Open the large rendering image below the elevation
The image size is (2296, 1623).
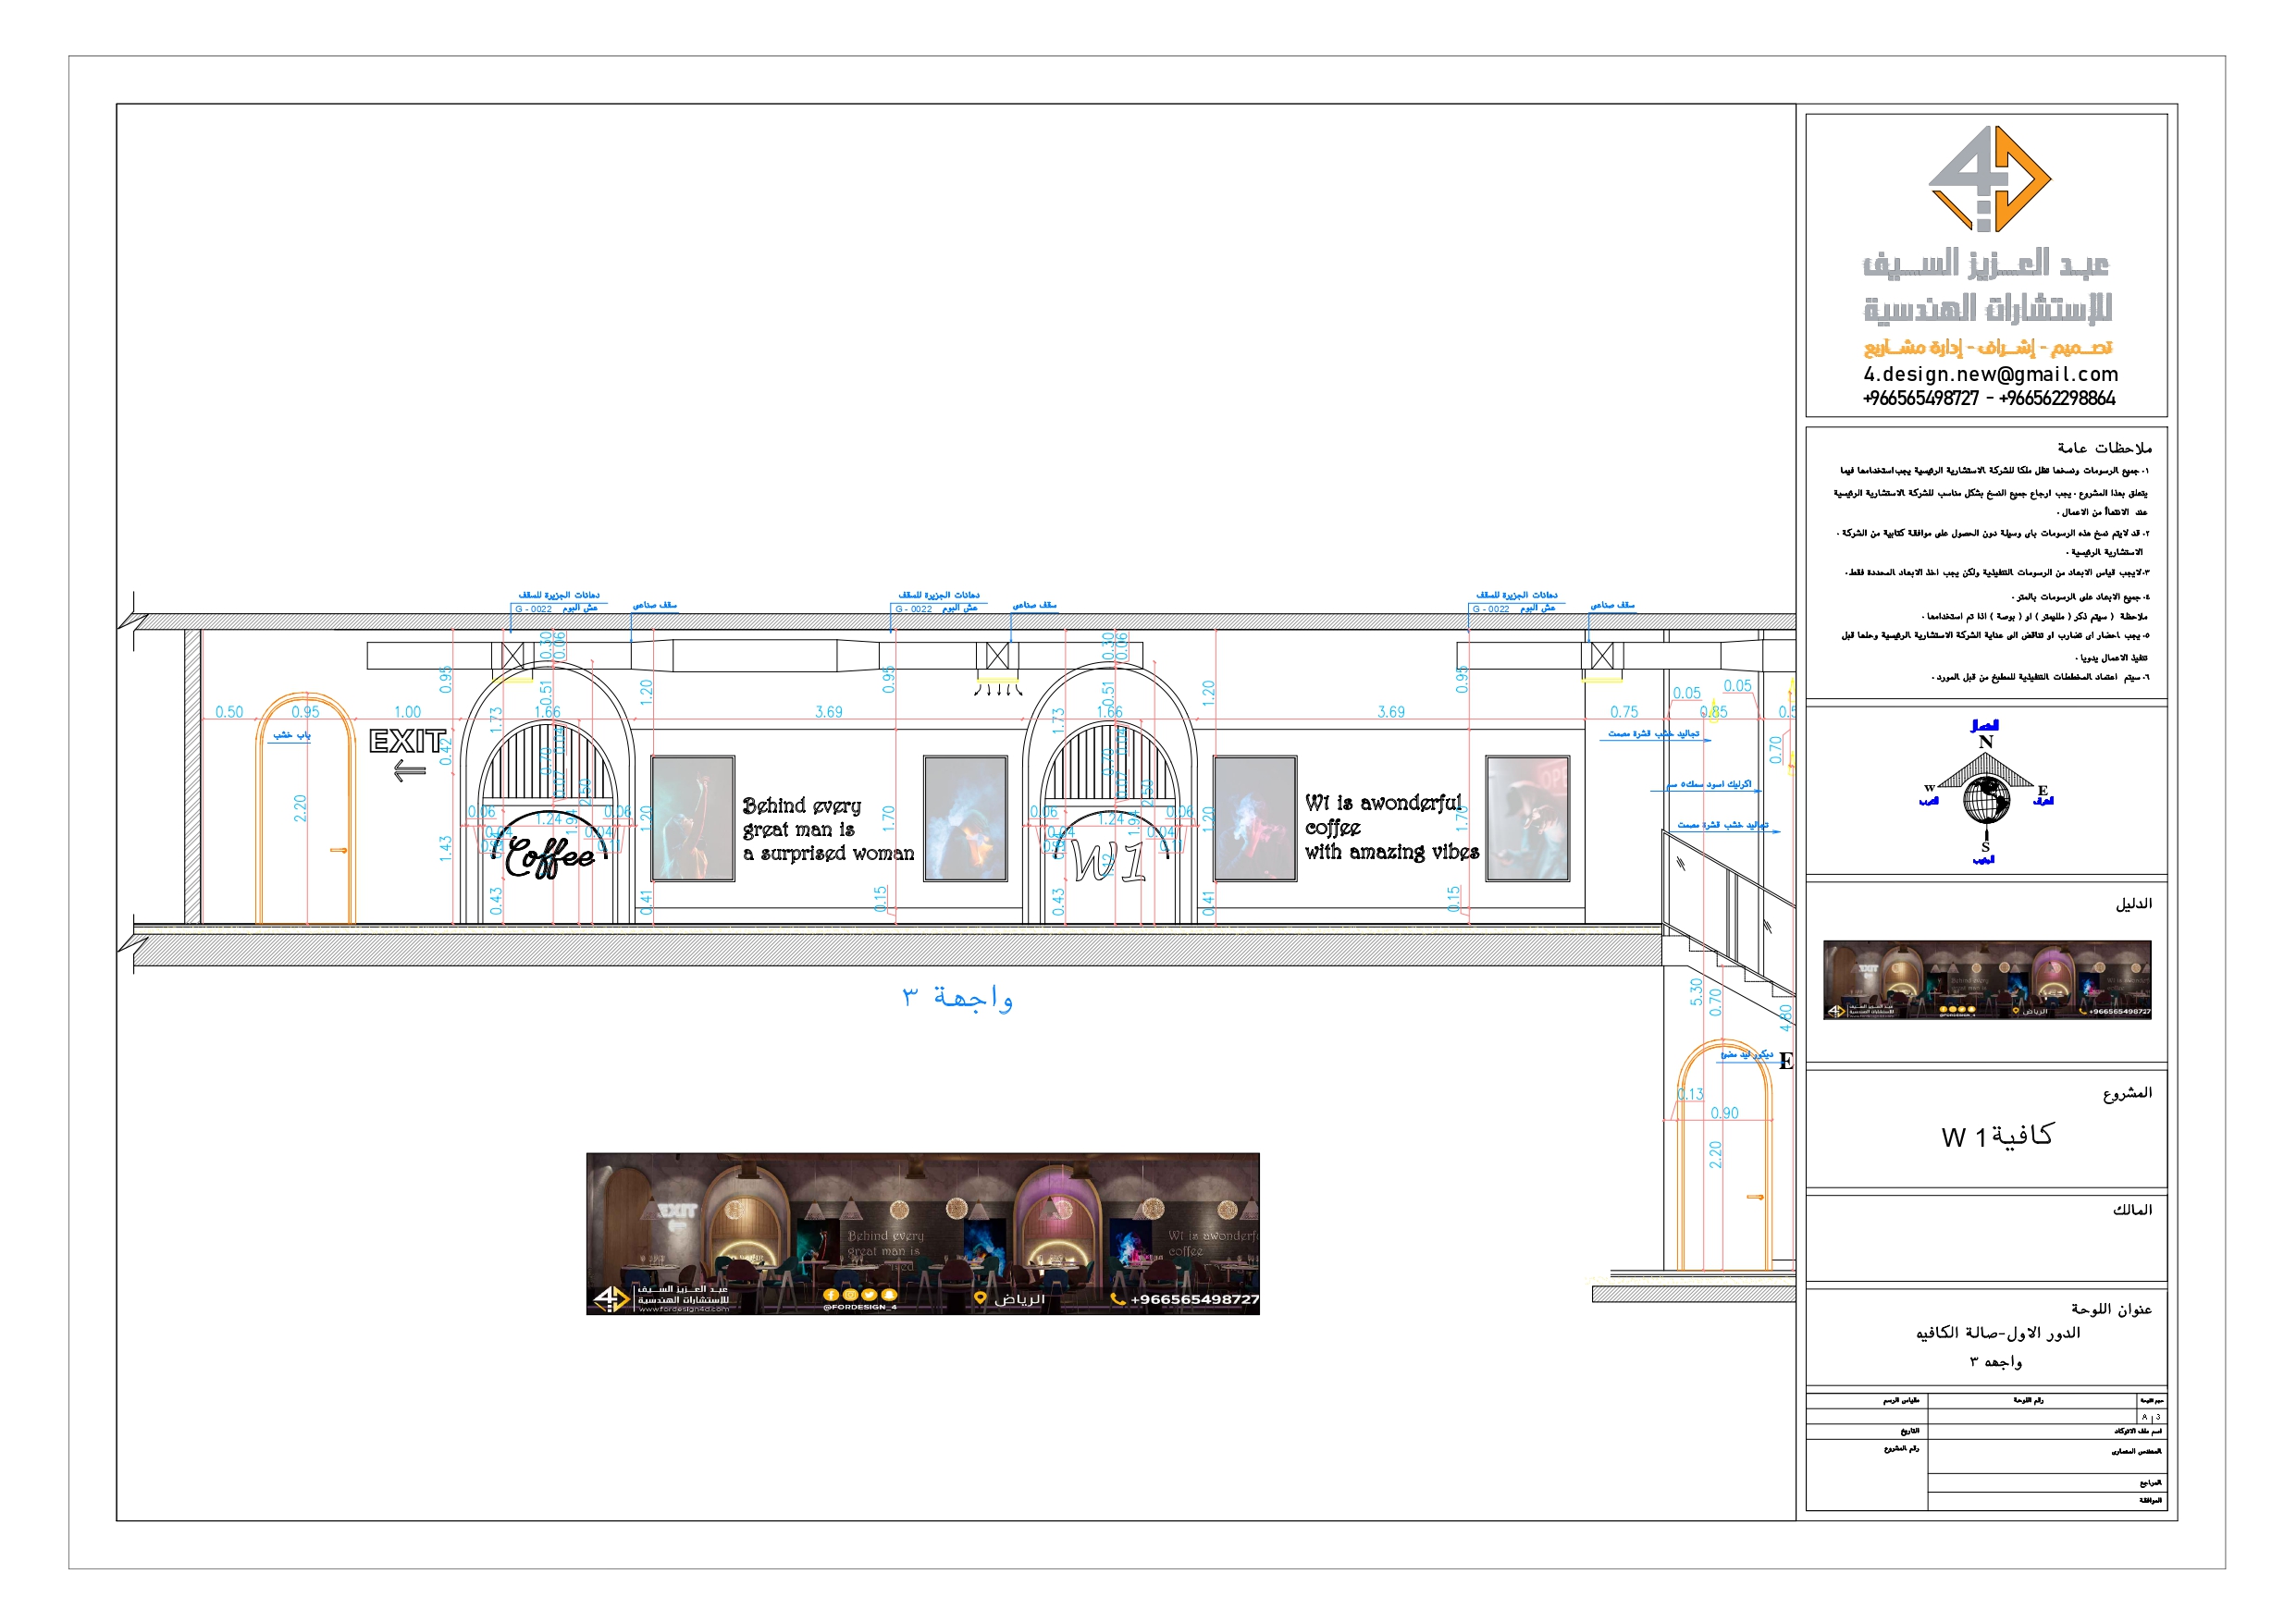pos(922,1233)
